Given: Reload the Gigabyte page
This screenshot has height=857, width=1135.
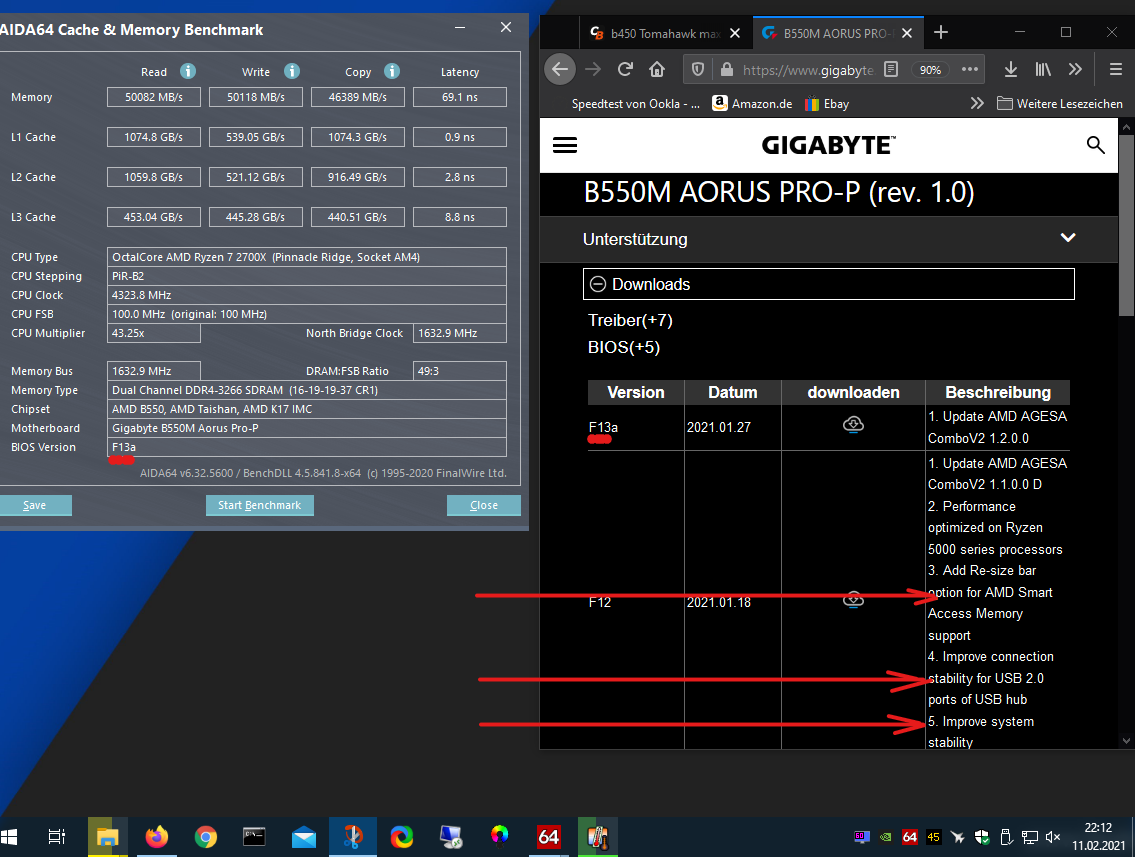Looking at the screenshot, I should tap(625, 69).
